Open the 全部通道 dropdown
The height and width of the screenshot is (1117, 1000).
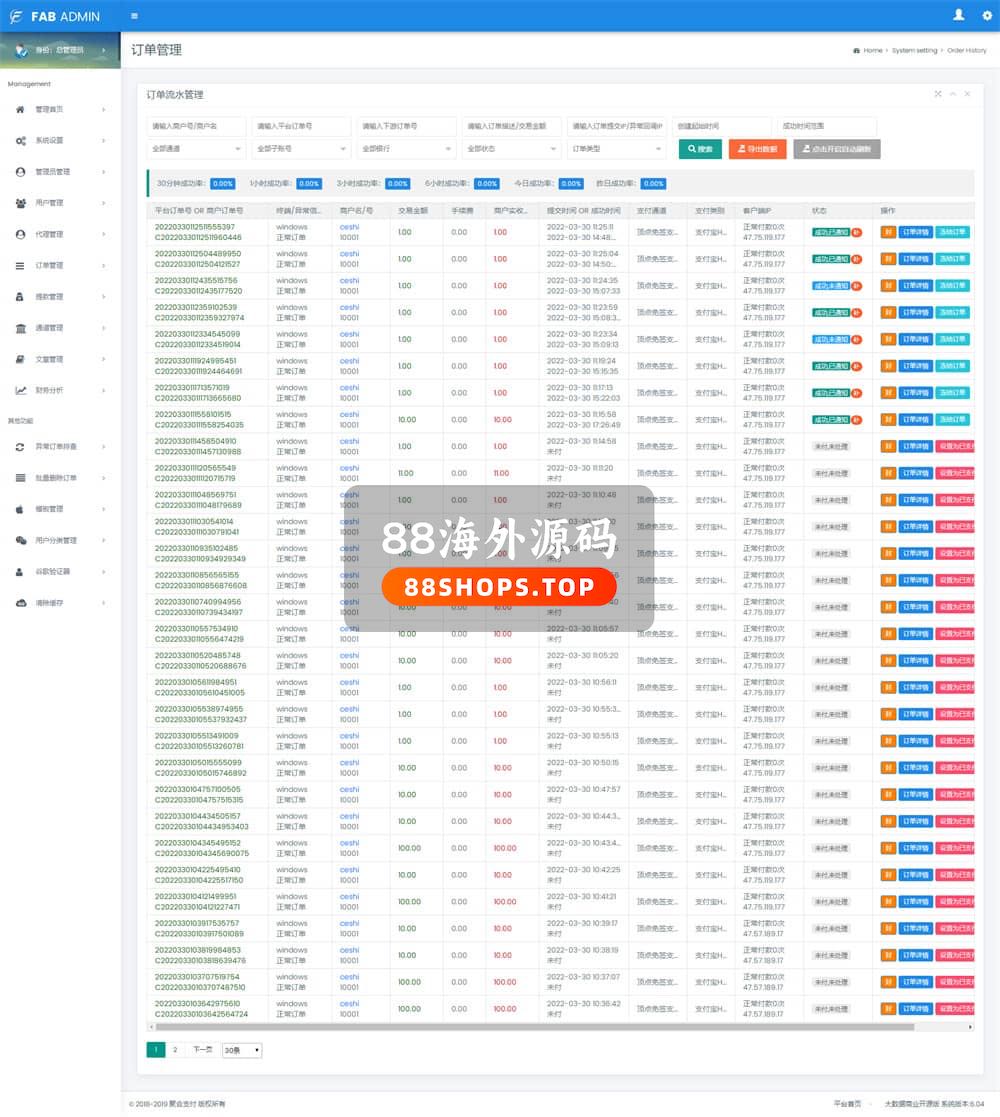pos(196,149)
